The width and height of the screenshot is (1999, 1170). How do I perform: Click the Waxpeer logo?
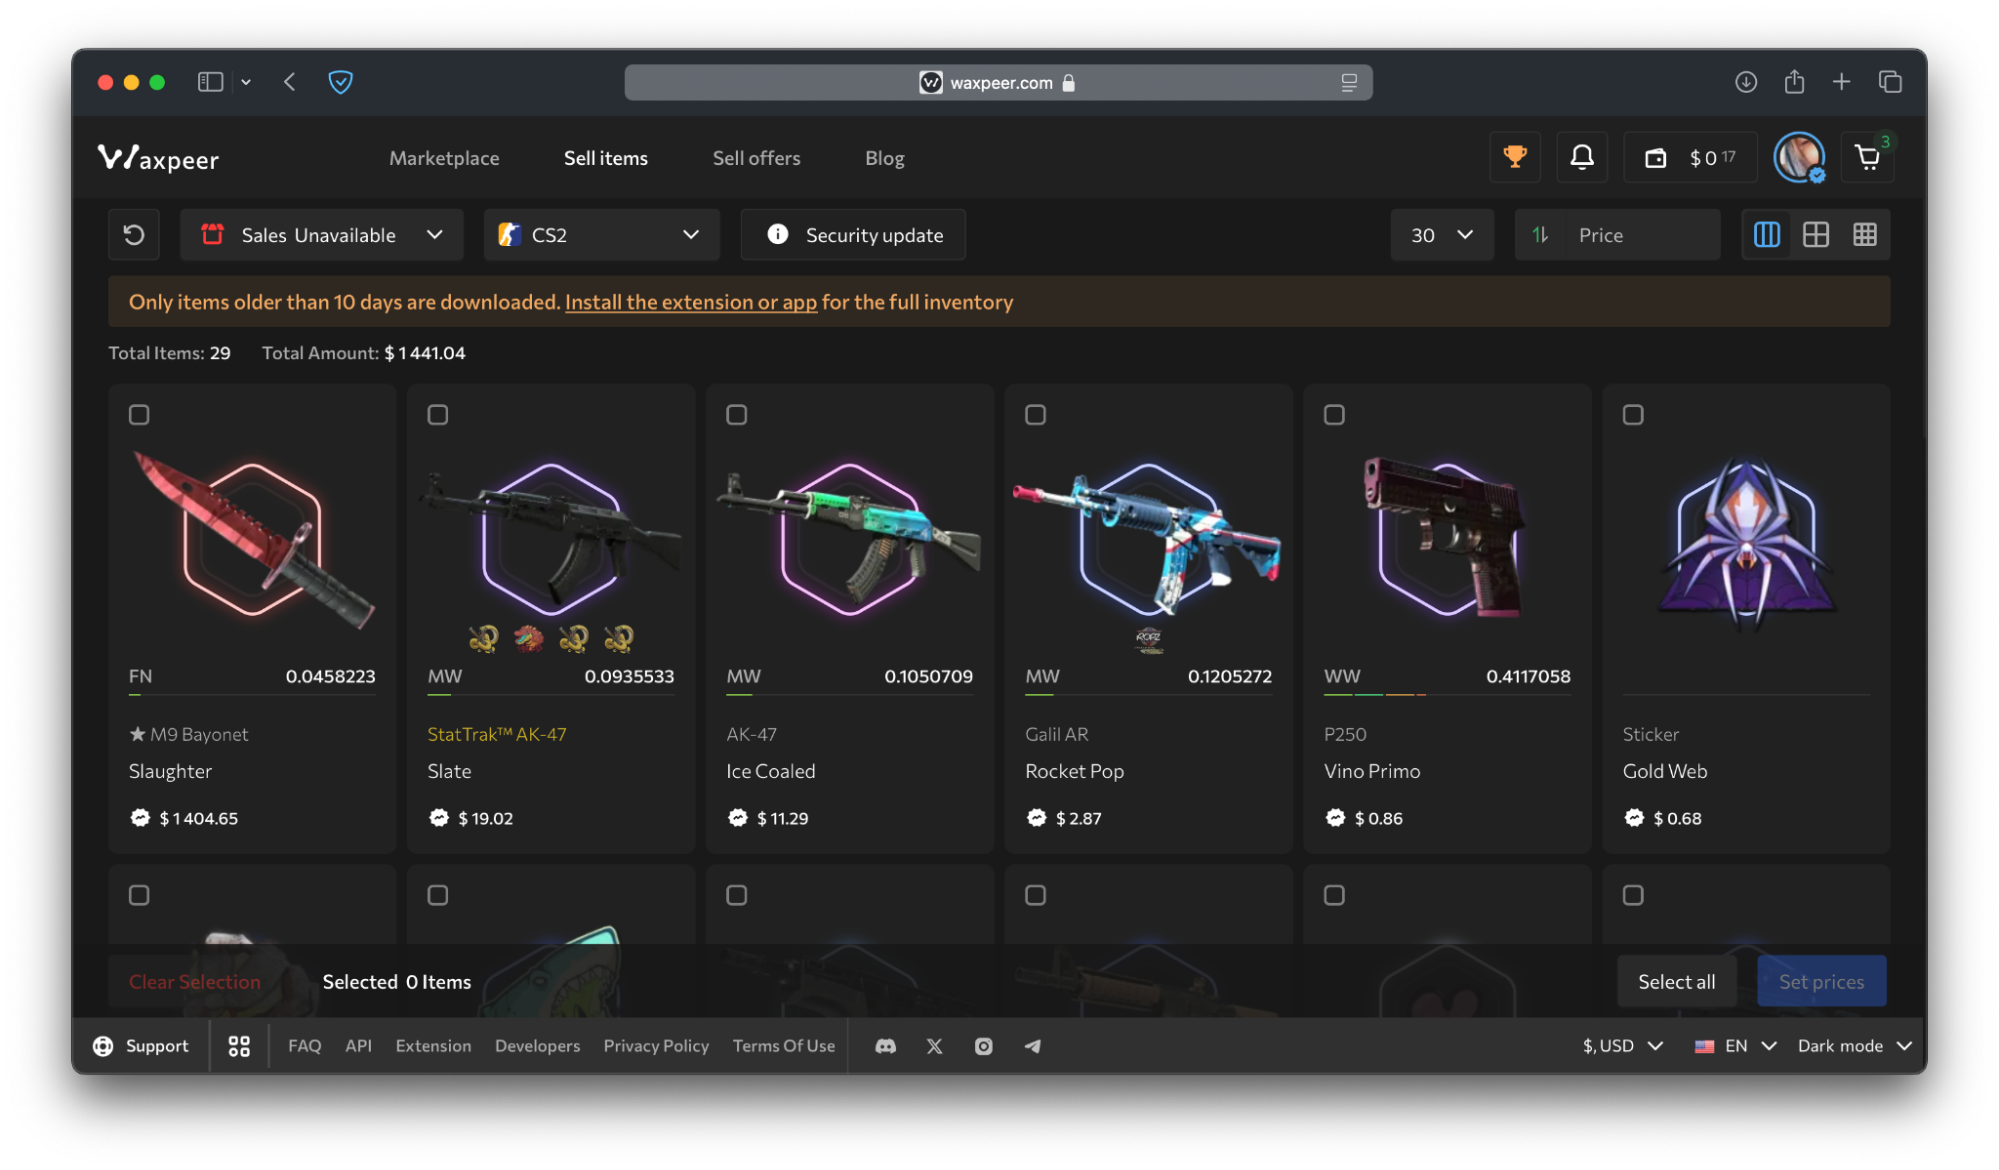(x=158, y=158)
